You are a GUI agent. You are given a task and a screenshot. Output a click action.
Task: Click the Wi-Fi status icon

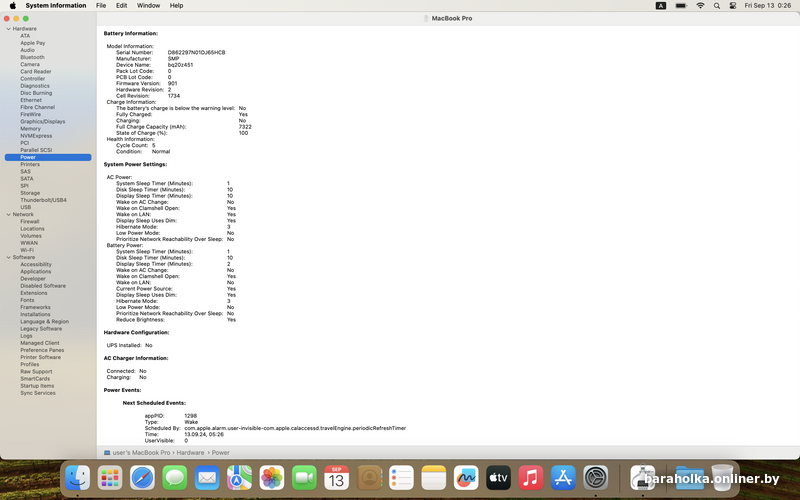pos(700,6)
